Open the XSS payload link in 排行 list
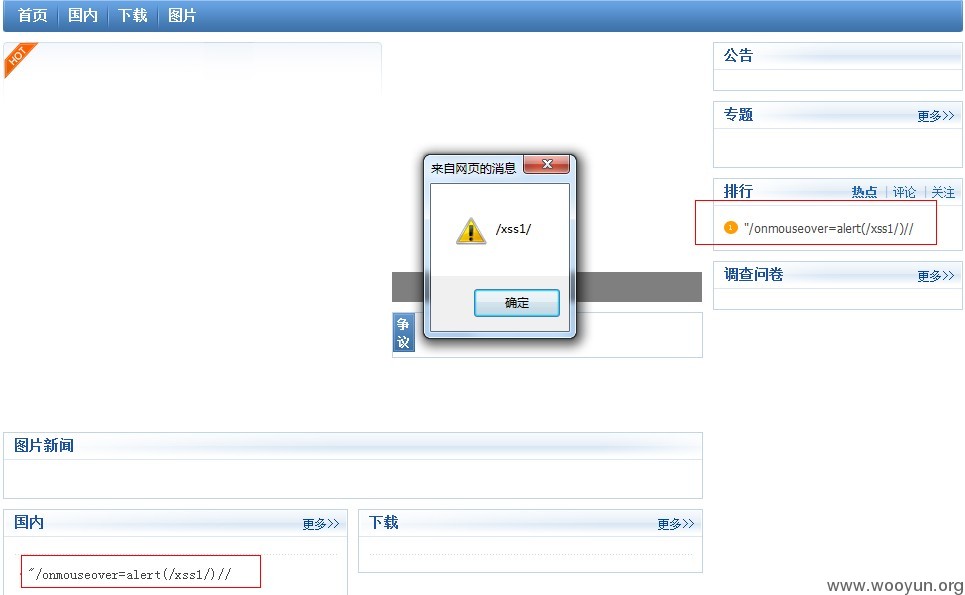This screenshot has width=965, height=595. pos(828,228)
